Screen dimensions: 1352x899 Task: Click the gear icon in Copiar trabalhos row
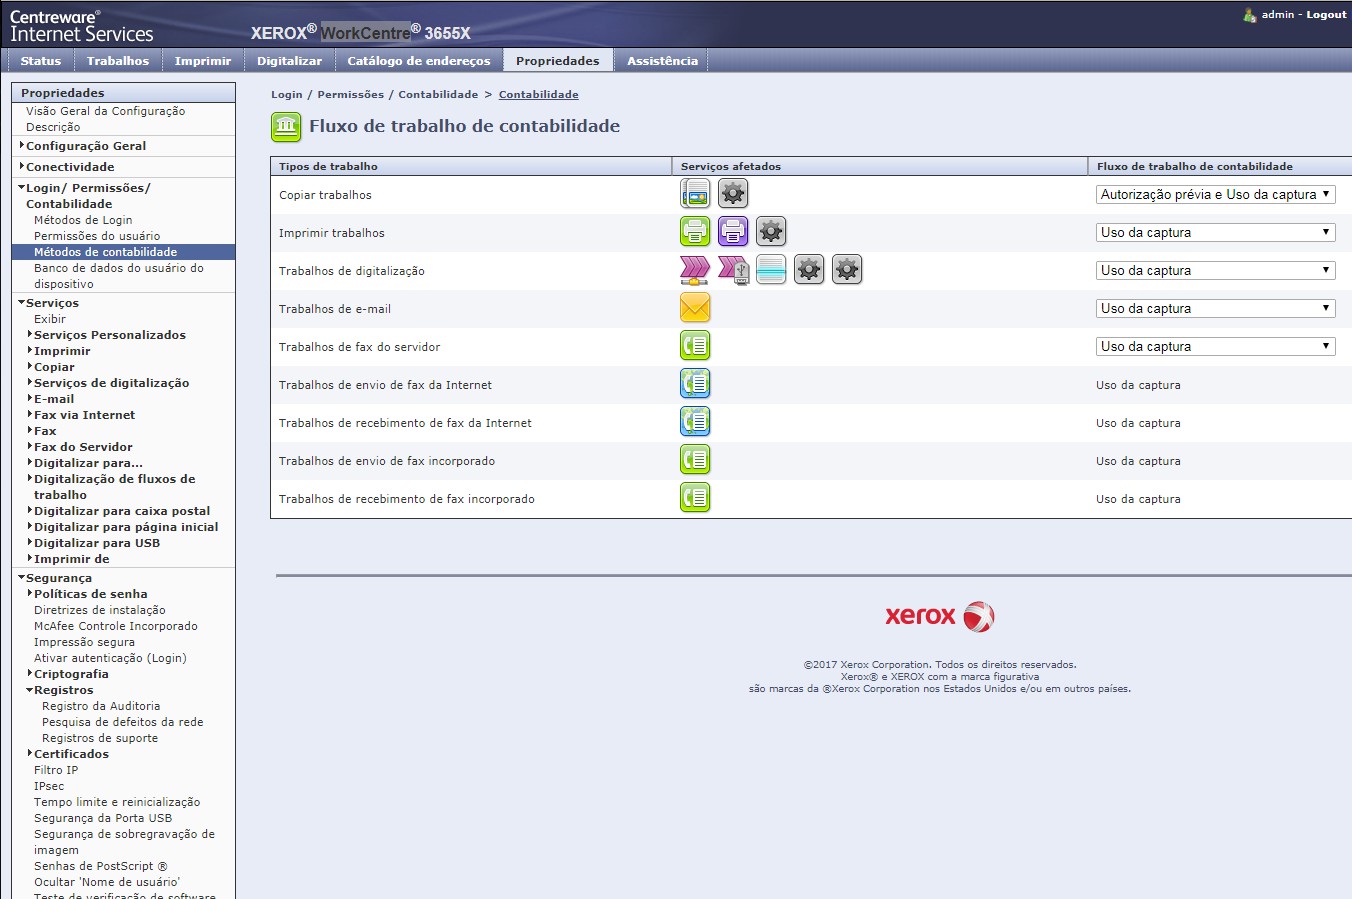[733, 194]
